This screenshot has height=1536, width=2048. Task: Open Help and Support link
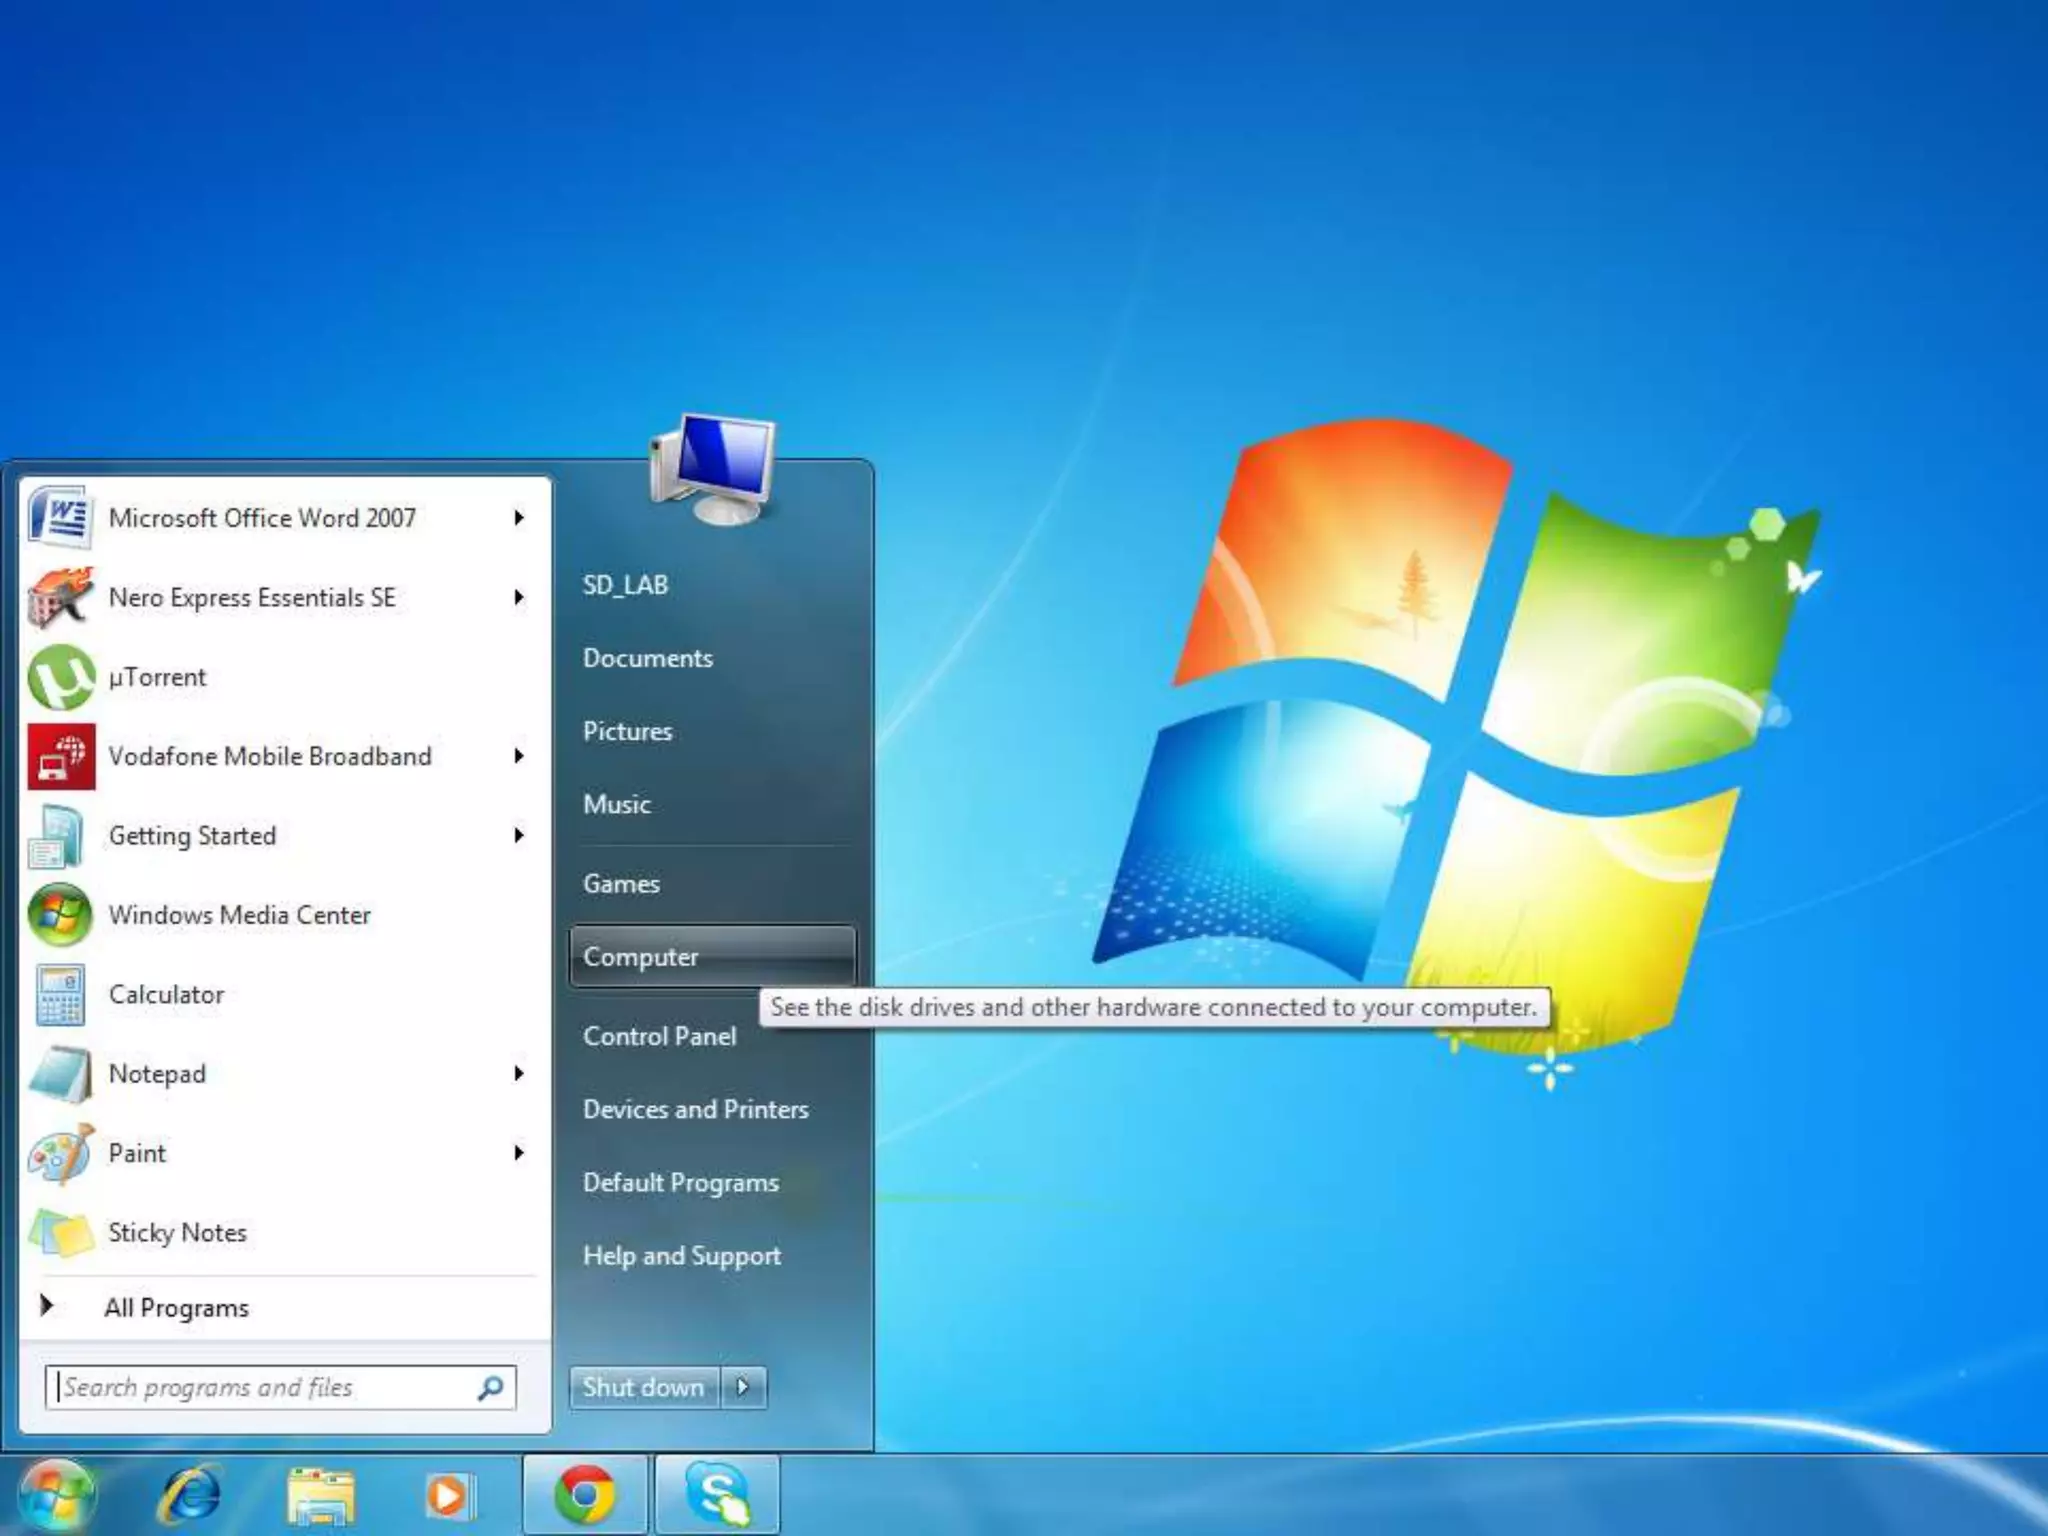click(x=681, y=1256)
